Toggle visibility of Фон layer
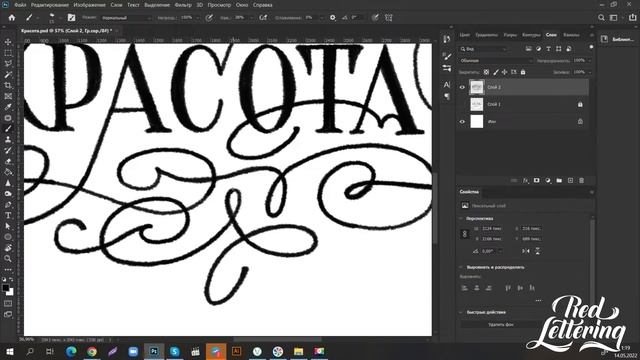Viewport: 640px width, 360px height. (x=462, y=121)
